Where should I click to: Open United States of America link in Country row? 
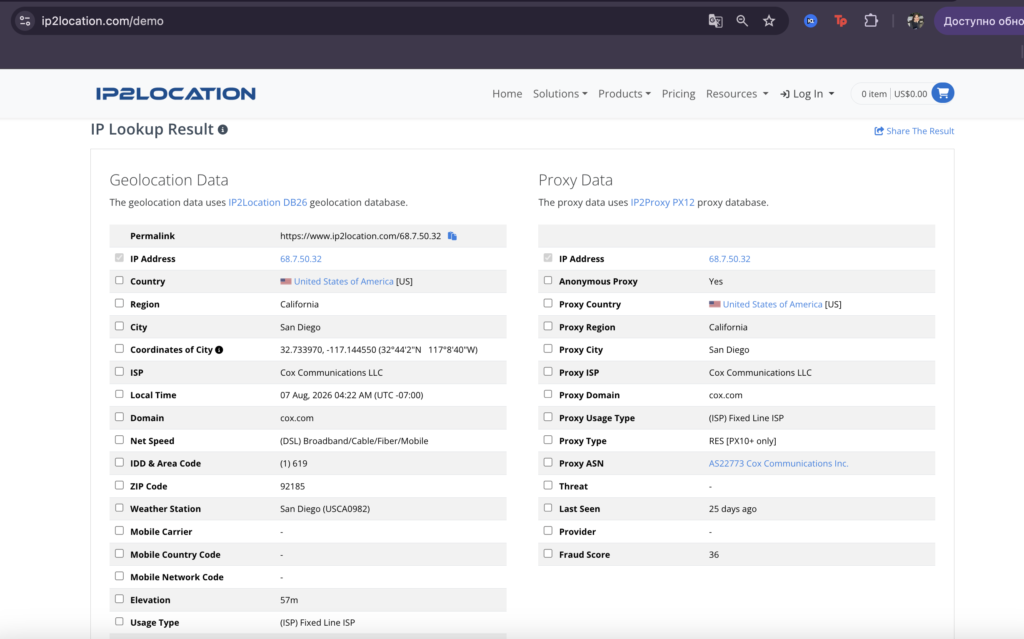tap(344, 282)
